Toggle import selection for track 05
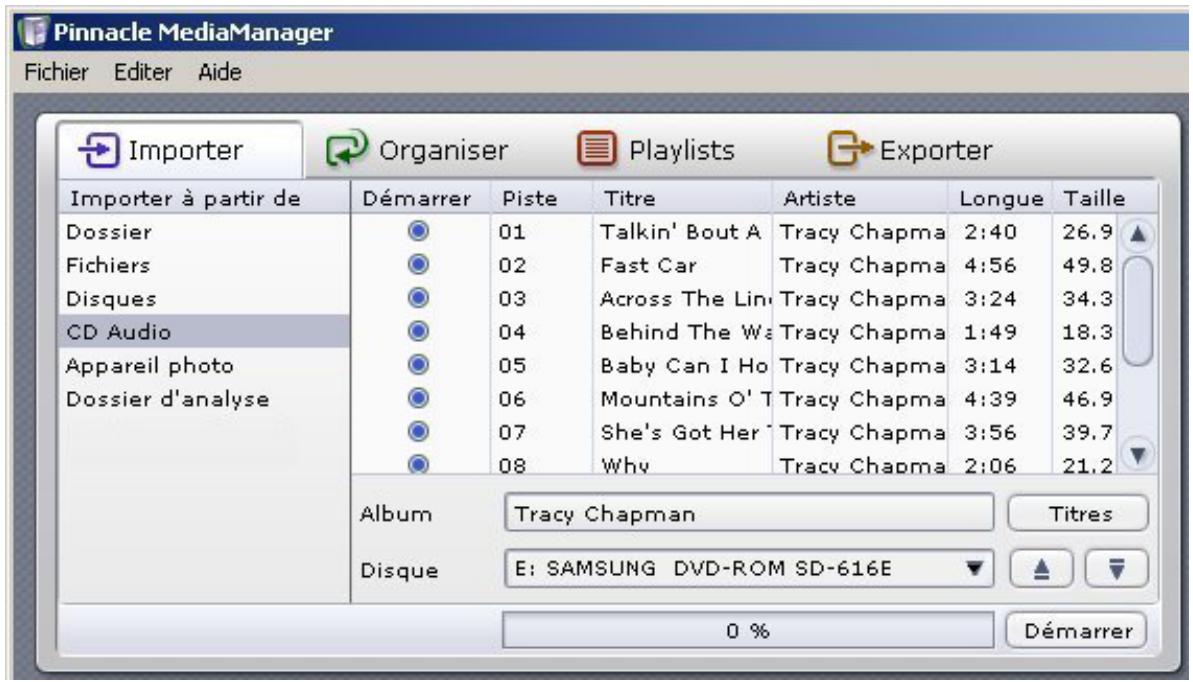 coord(418,365)
